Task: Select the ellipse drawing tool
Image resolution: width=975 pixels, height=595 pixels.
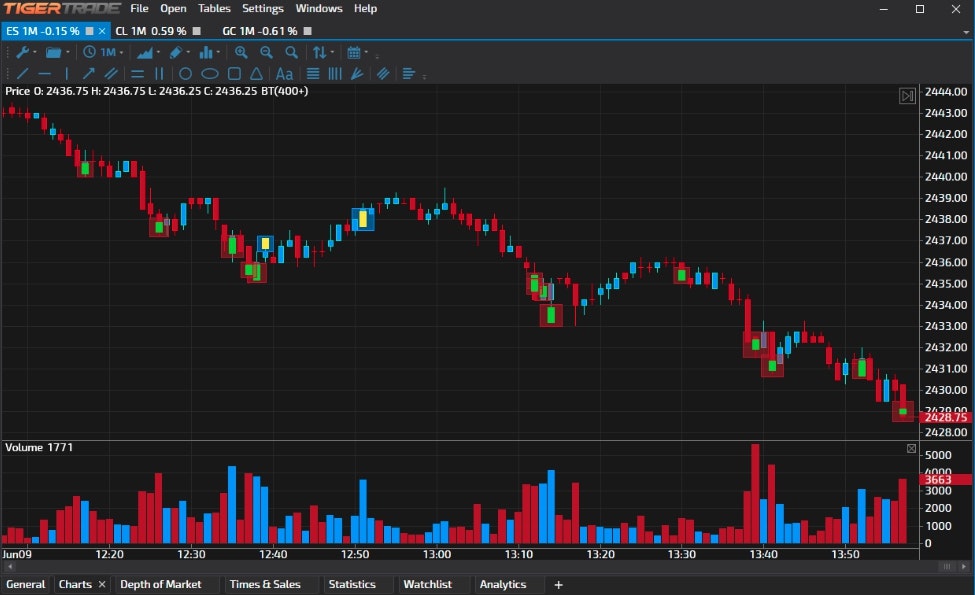Action: [209, 73]
